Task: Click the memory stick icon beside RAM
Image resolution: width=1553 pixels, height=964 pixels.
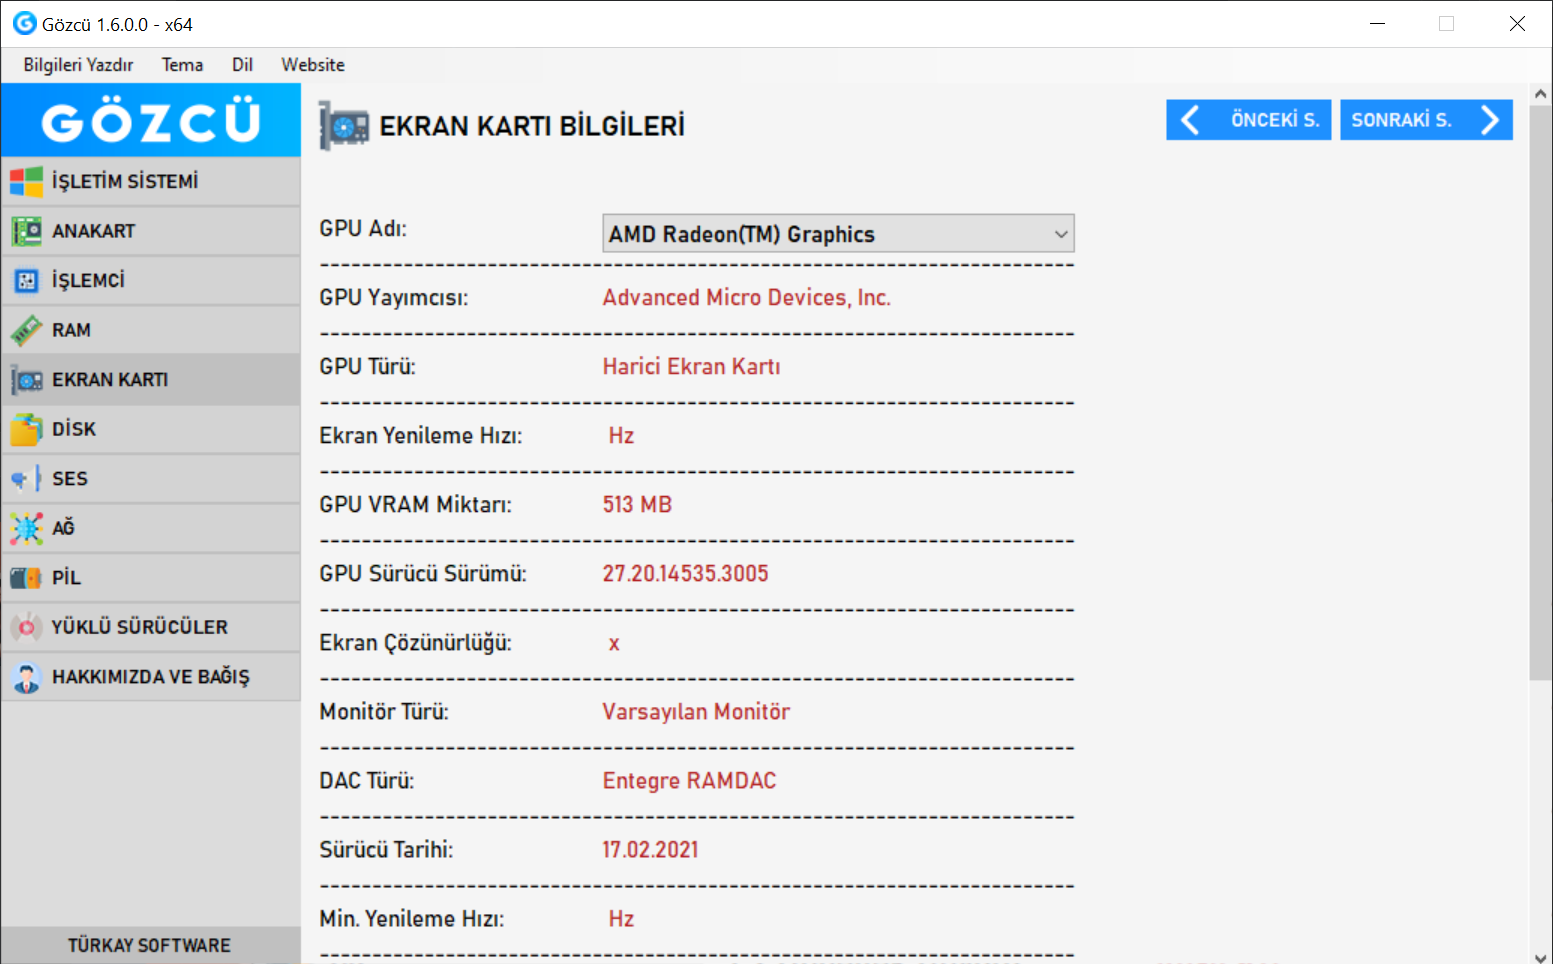Action: (26, 330)
